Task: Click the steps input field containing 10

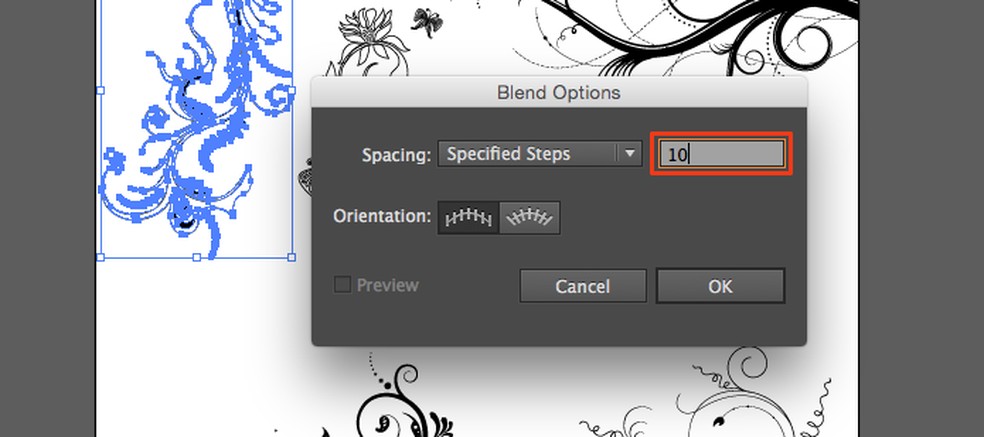Action: (x=722, y=154)
